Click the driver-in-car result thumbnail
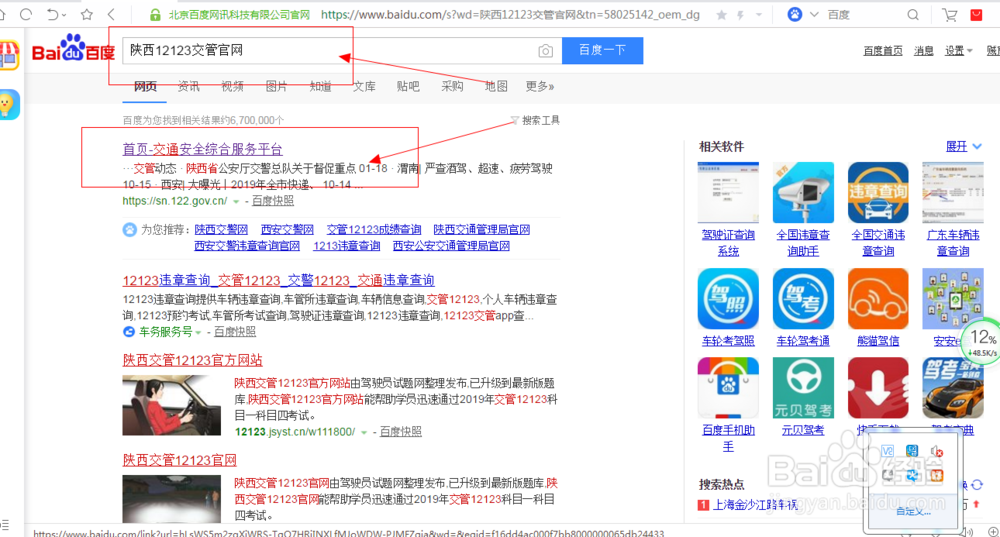 172,405
